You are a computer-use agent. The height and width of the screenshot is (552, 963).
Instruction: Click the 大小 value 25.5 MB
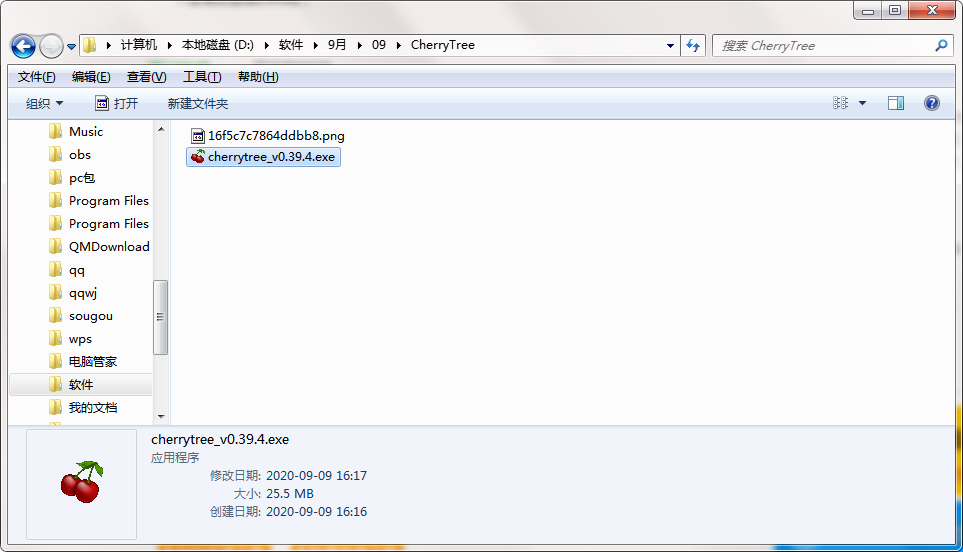tap(290, 494)
